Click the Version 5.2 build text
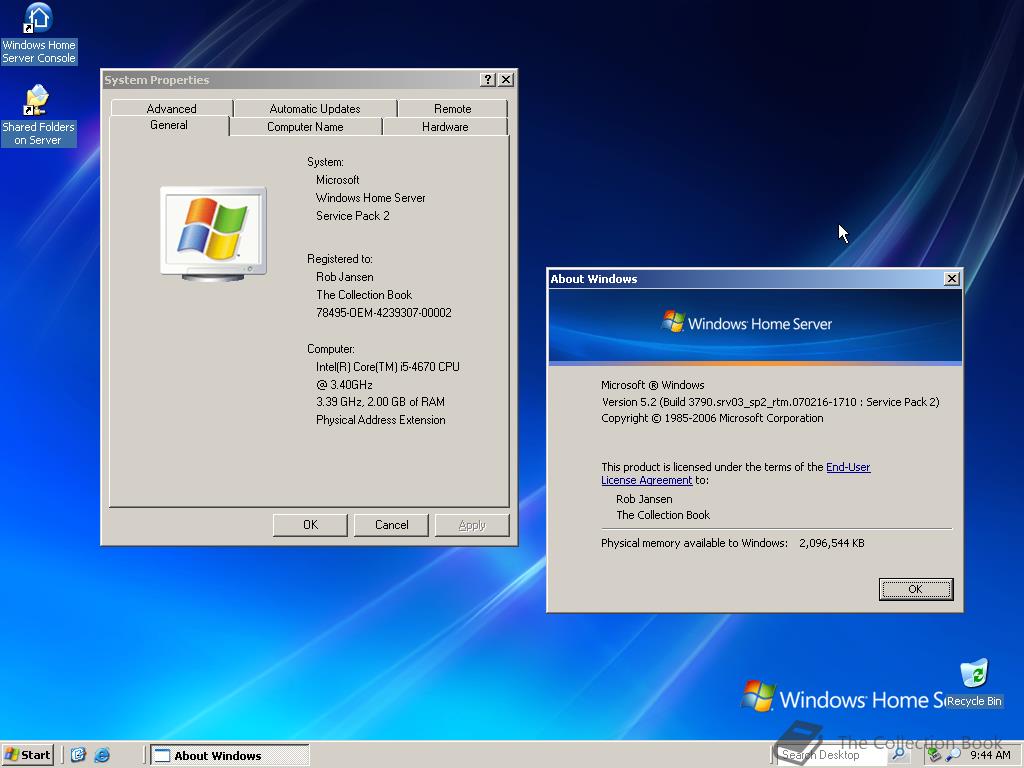This screenshot has width=1024, height=768. tap(771, 402)
